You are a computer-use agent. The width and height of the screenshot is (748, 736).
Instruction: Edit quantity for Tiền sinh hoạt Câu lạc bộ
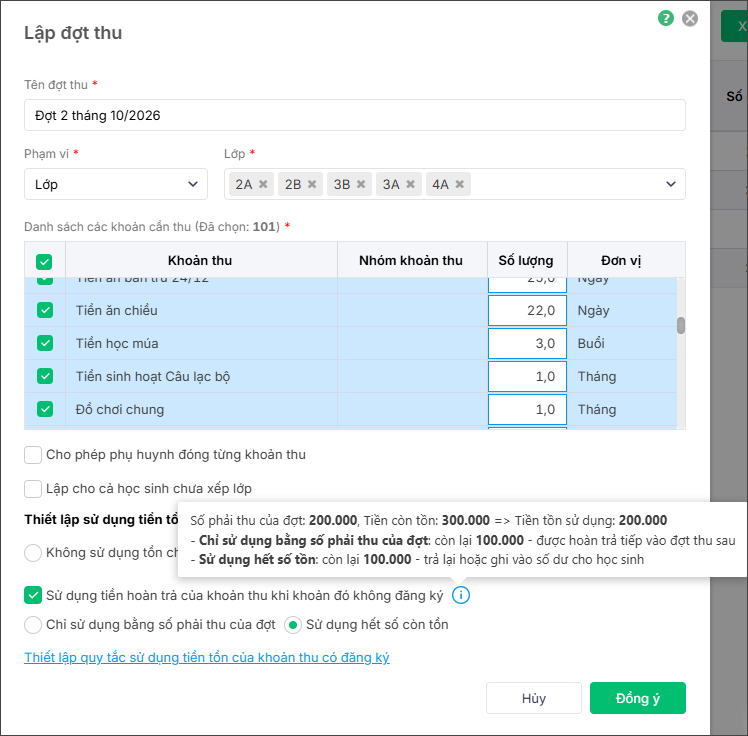pos(527,376)
